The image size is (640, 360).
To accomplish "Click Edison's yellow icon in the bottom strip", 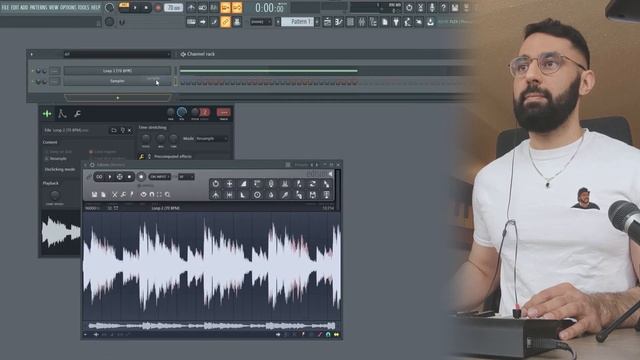I will click(x=336, y=335).
